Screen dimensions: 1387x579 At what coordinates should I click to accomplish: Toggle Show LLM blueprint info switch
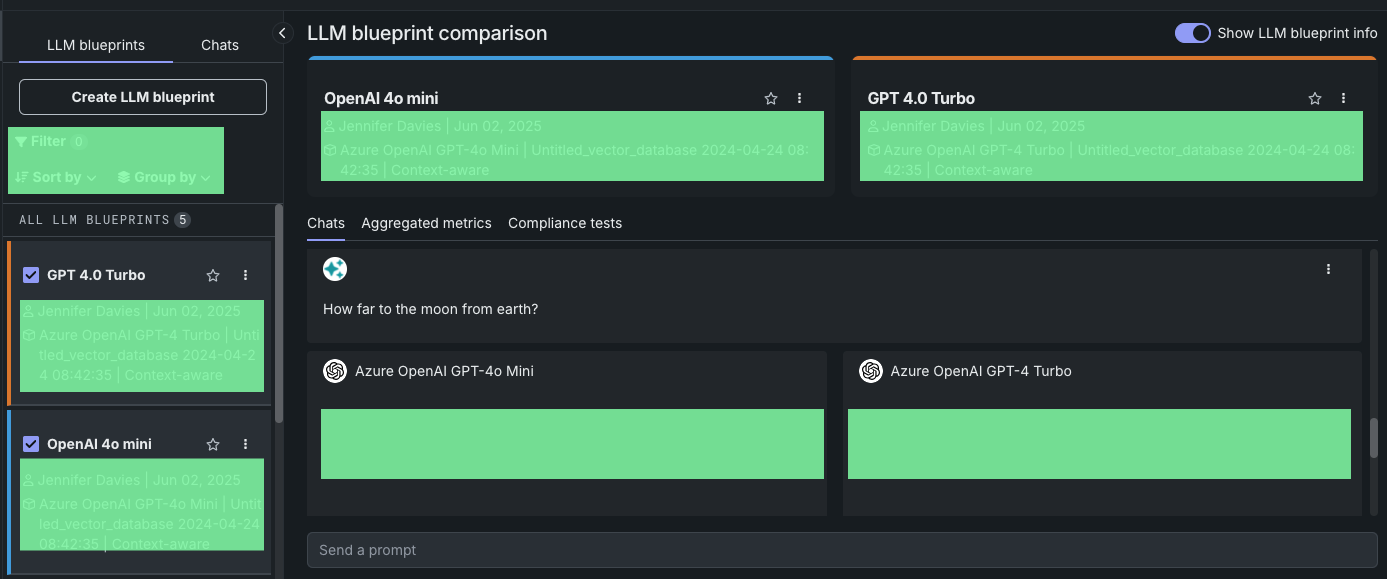1193,33
